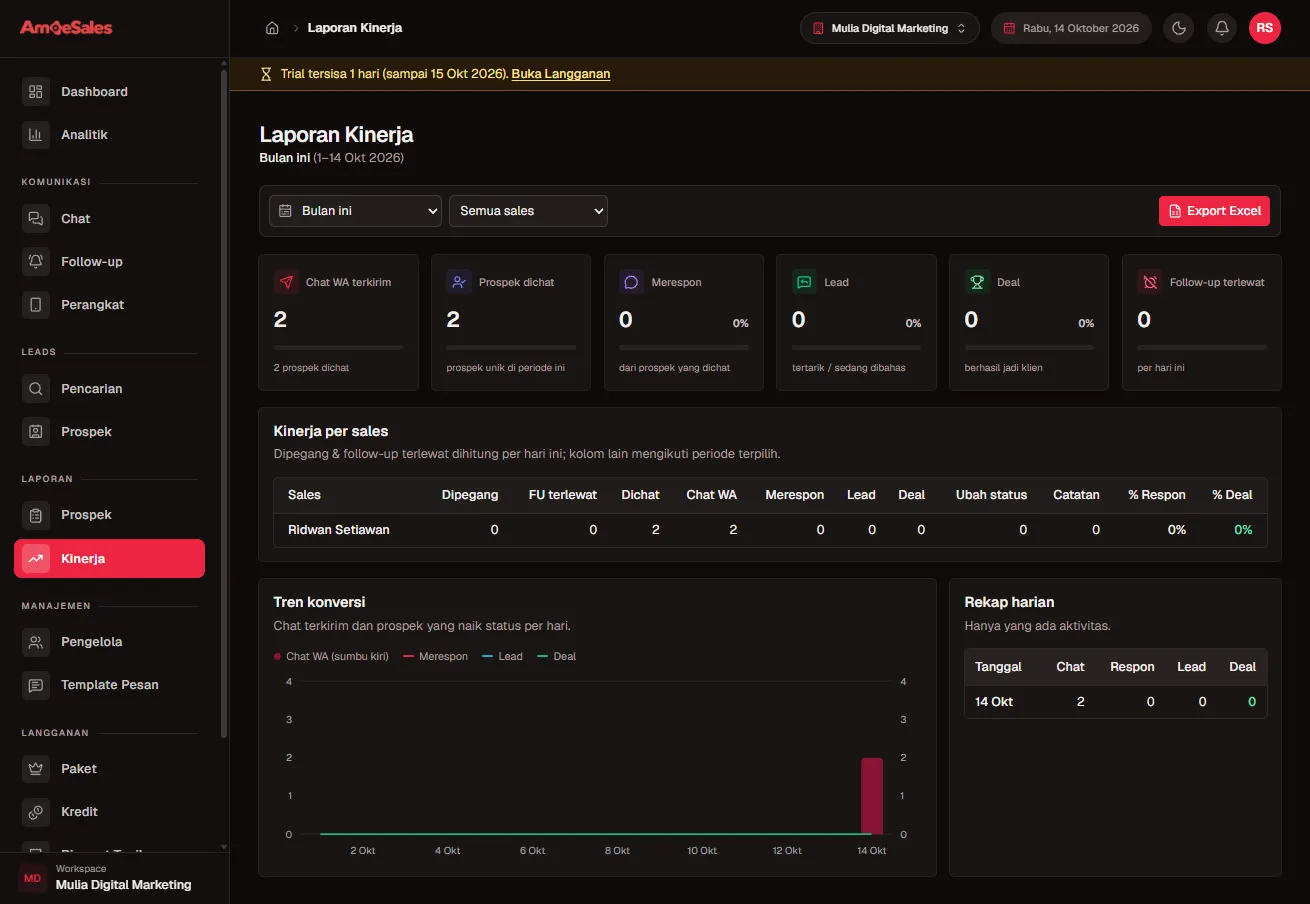Toggle the Merespon legend item

tap(435, 657)
